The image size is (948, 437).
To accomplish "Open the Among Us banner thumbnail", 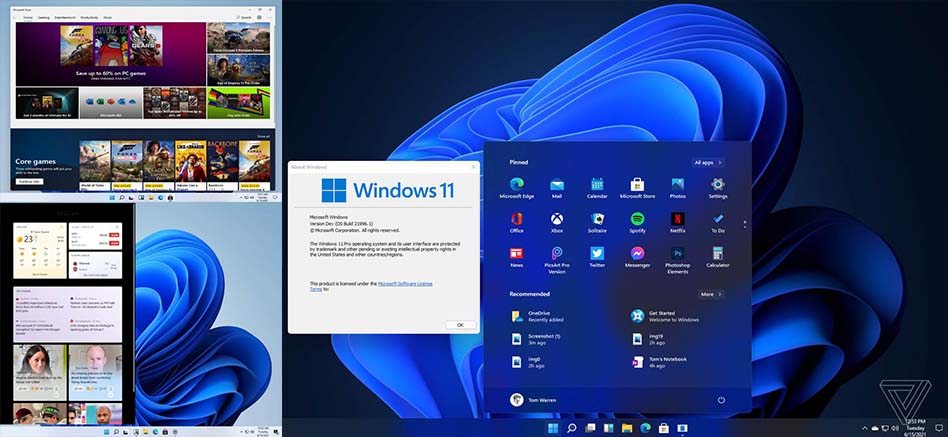I will click(111, 46).
